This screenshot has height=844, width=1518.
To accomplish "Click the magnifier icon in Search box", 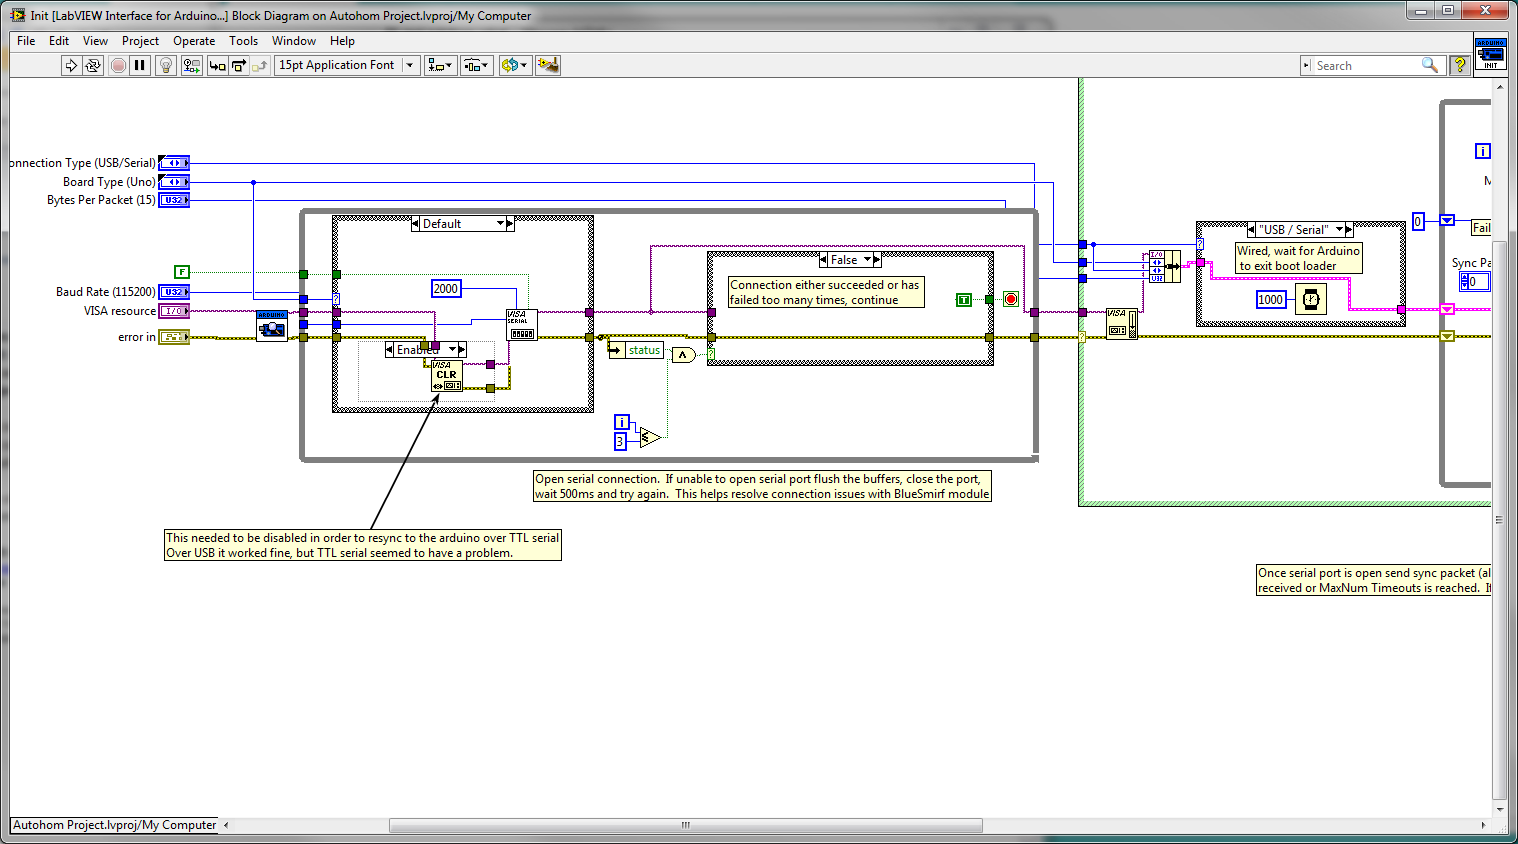I will (x=1430, y=65).
